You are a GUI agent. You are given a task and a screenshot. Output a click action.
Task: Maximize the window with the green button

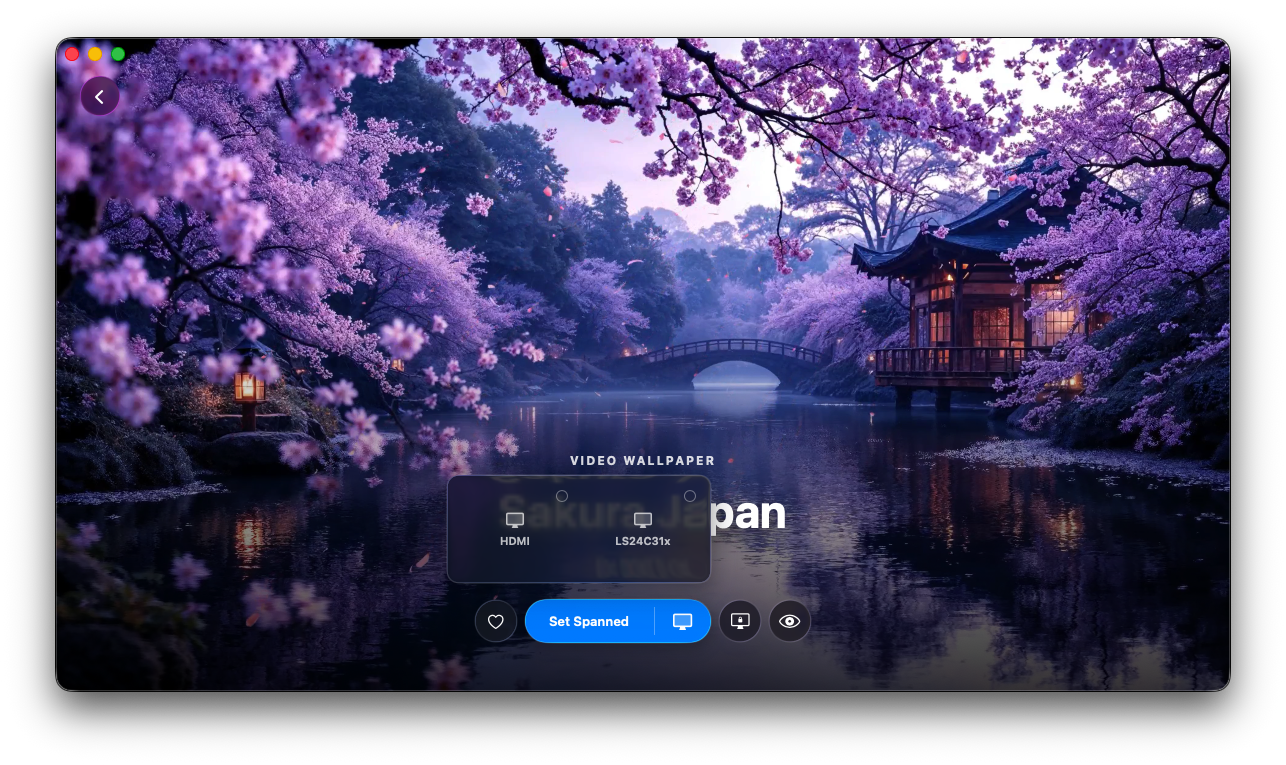[x=118, y=54]
